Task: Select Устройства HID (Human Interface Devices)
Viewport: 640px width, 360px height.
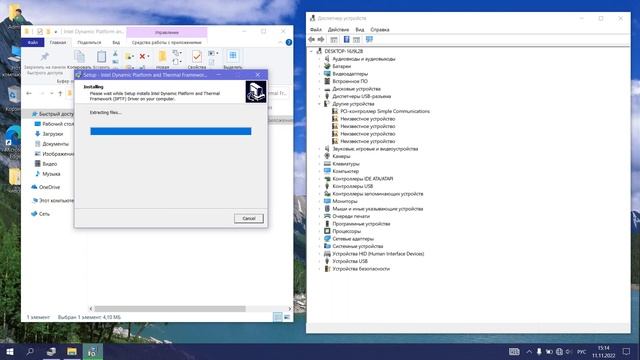Action: [378, 253]
